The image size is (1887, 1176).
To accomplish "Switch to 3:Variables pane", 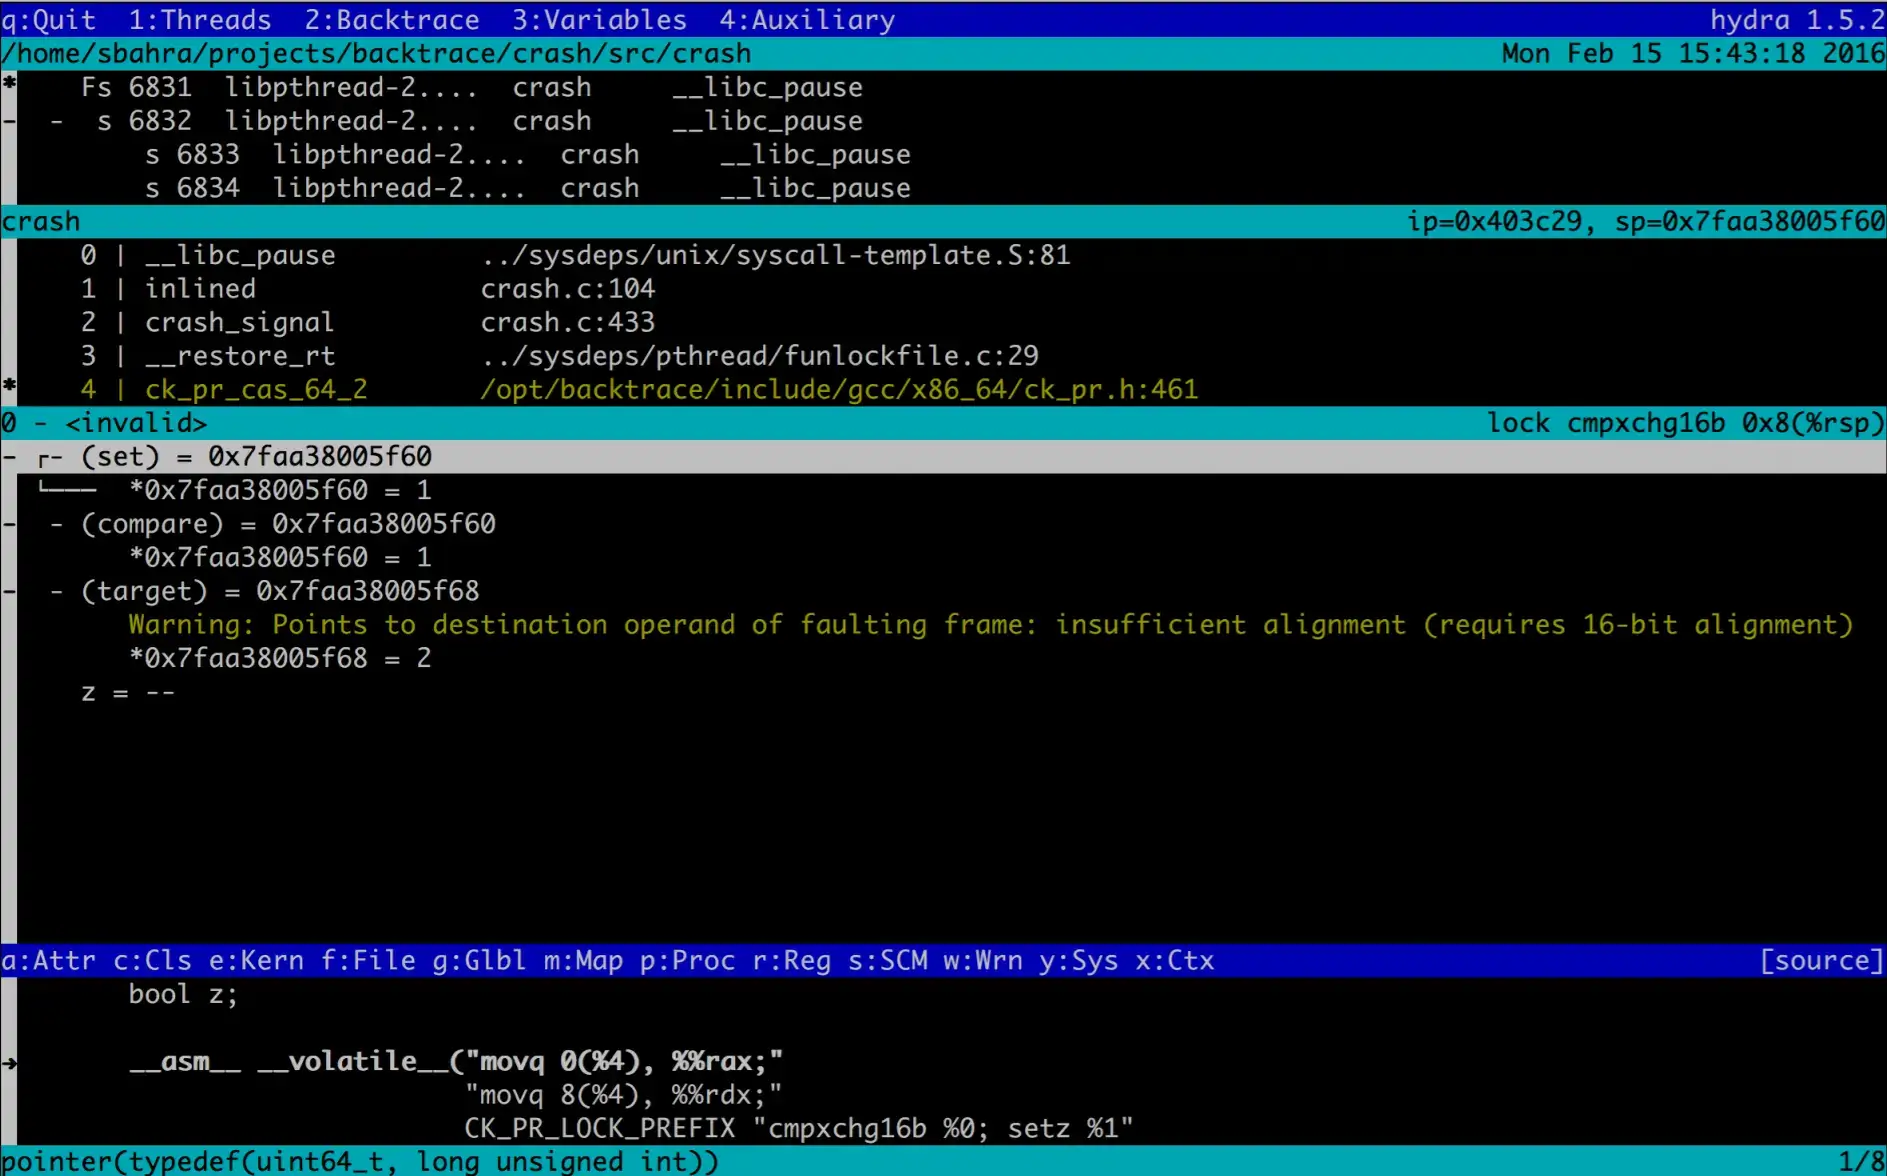I will [599, 19].
